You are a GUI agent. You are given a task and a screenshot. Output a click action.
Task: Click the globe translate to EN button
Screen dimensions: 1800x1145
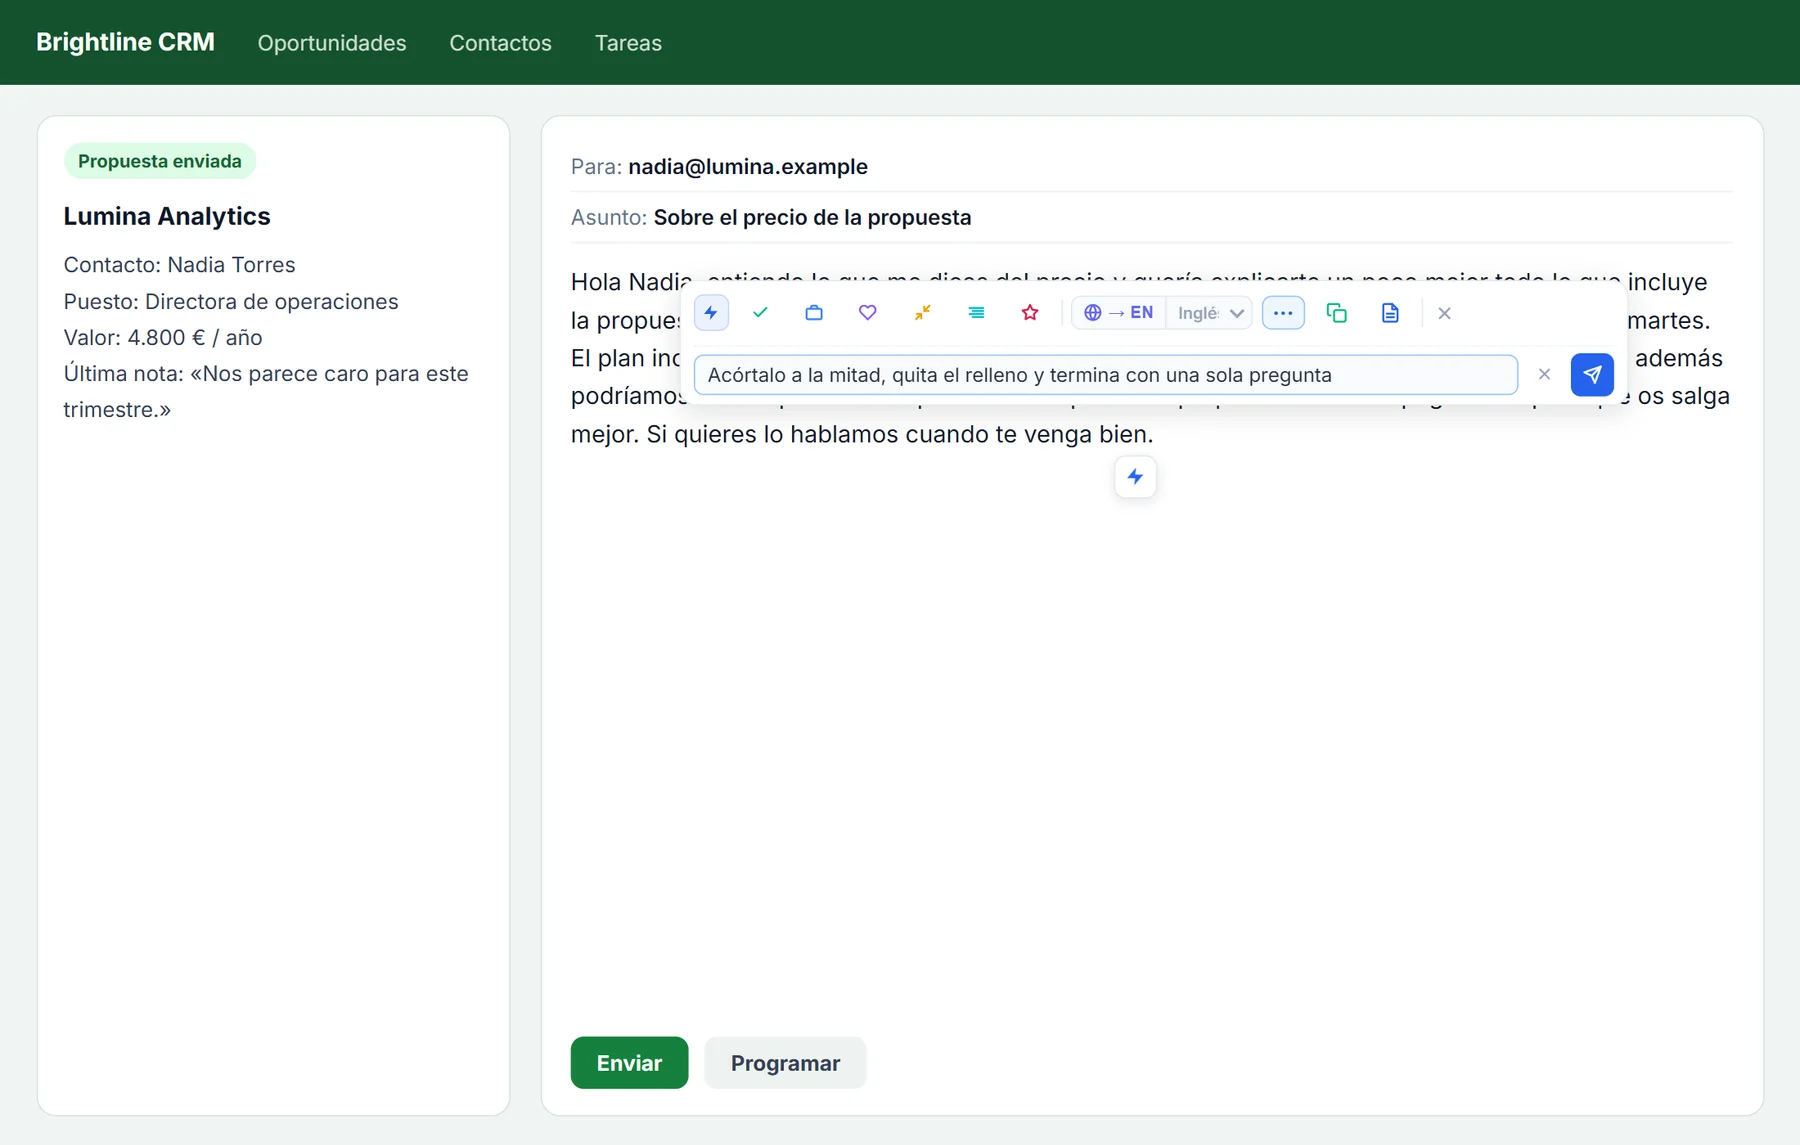(1118, 313)
